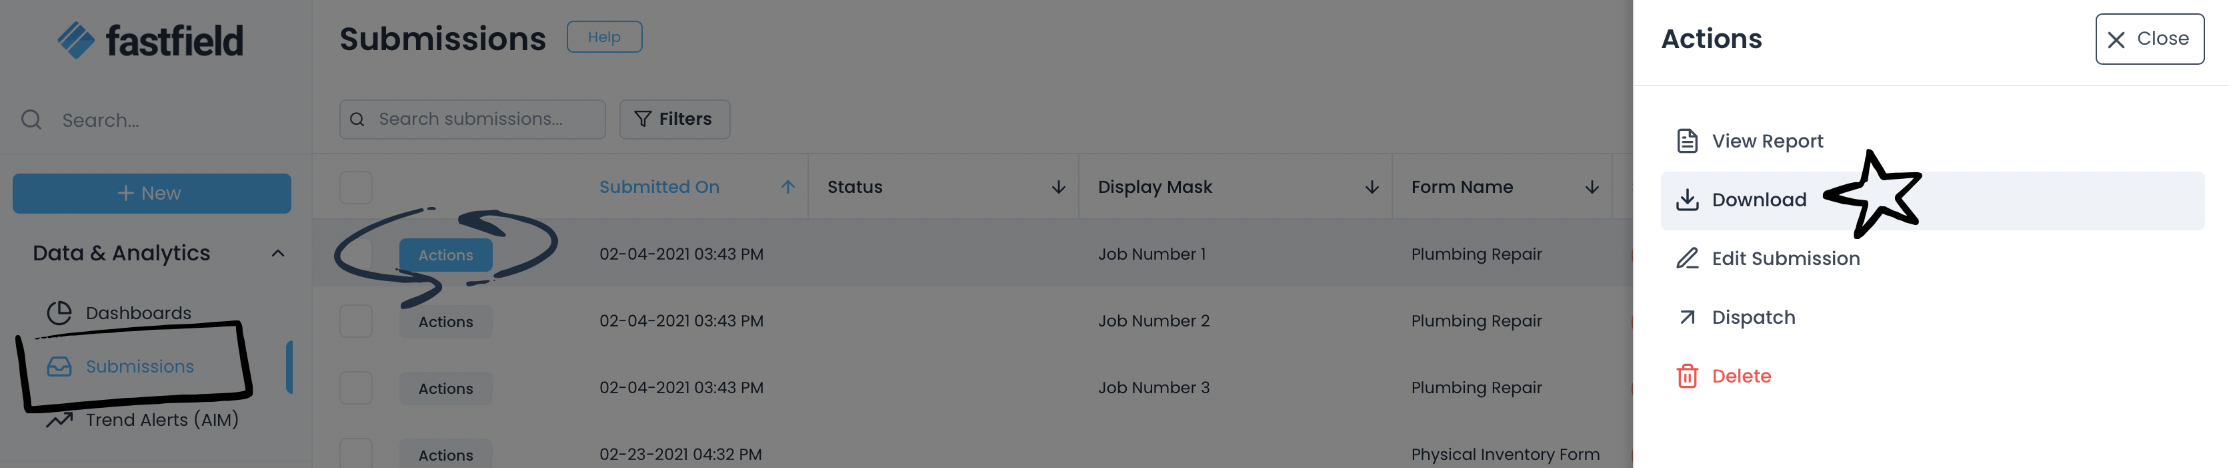Viewport: 2228px width, 468px height.
Task: Click the red Delete trash icon
Action: (x=1687, y=376)
